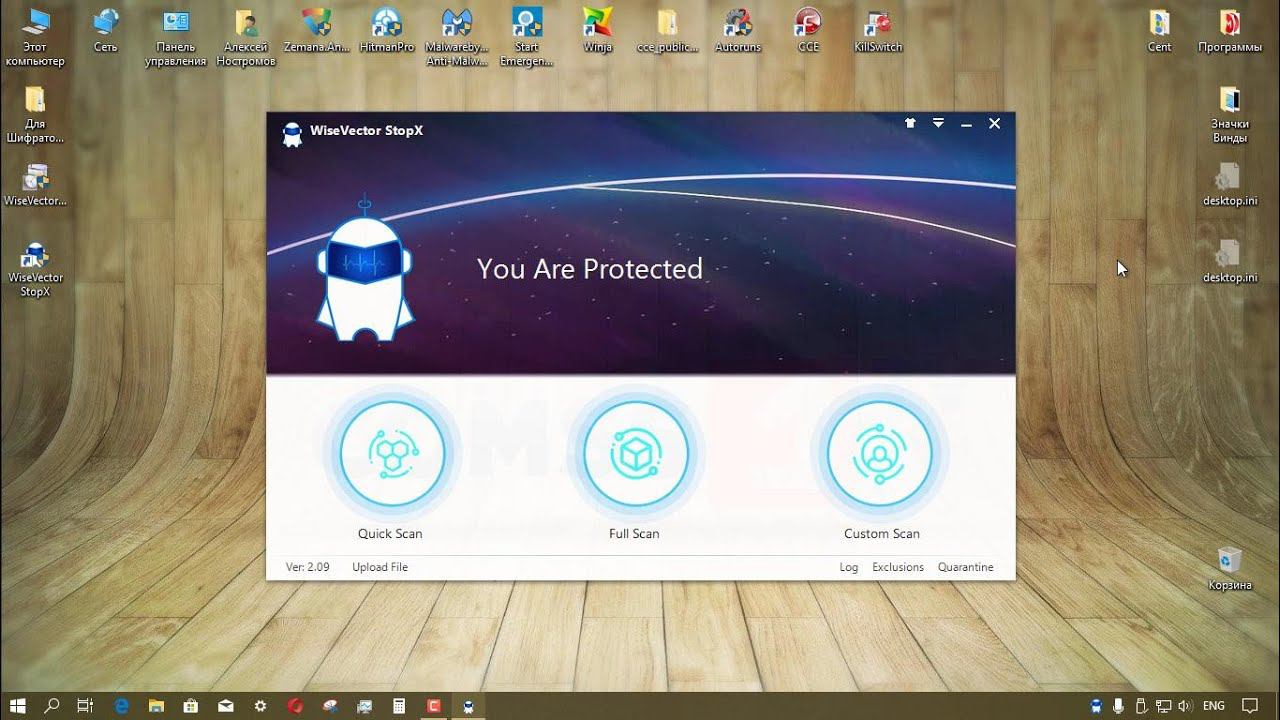Image resolution: width=1280 pixels, height=720 pixels.
Task: Open the StopX main menu dropdown
Action: point(938,123)
